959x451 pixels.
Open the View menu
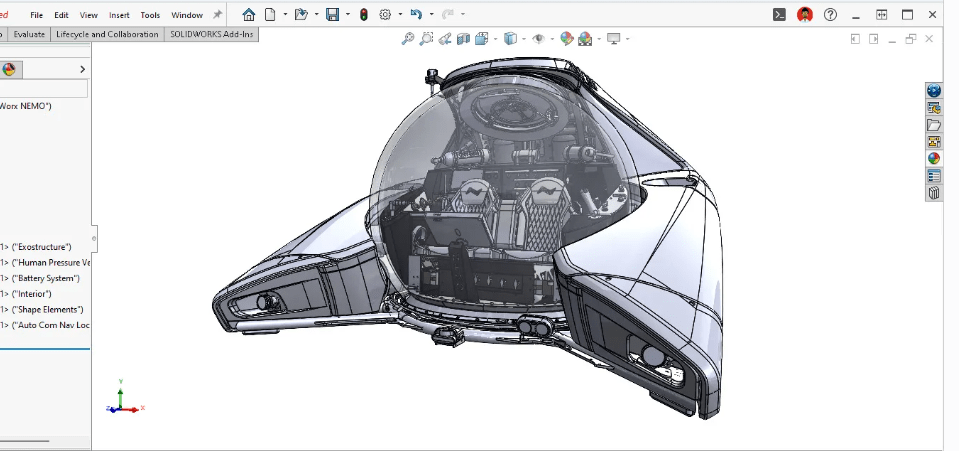pyautogui.click(x=89, y=15)
